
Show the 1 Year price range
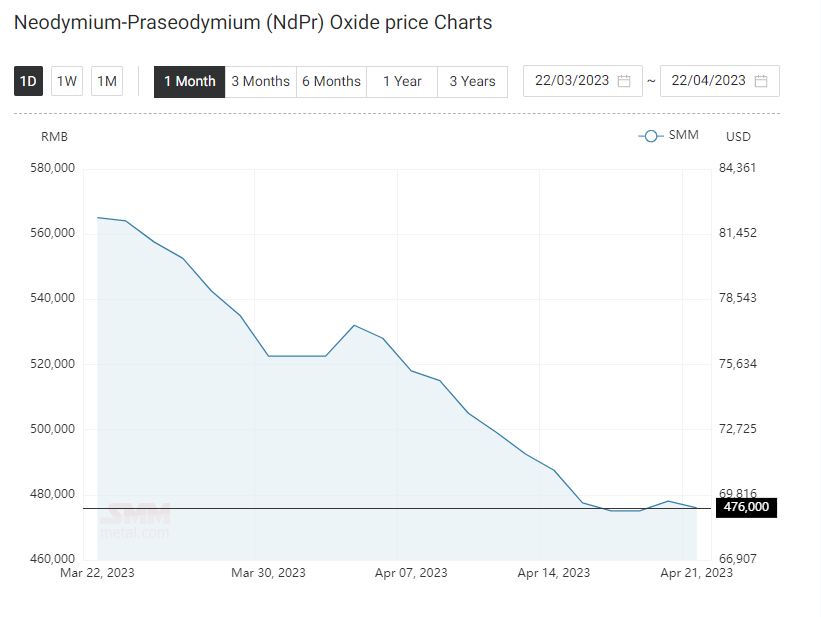click(402, 82)
